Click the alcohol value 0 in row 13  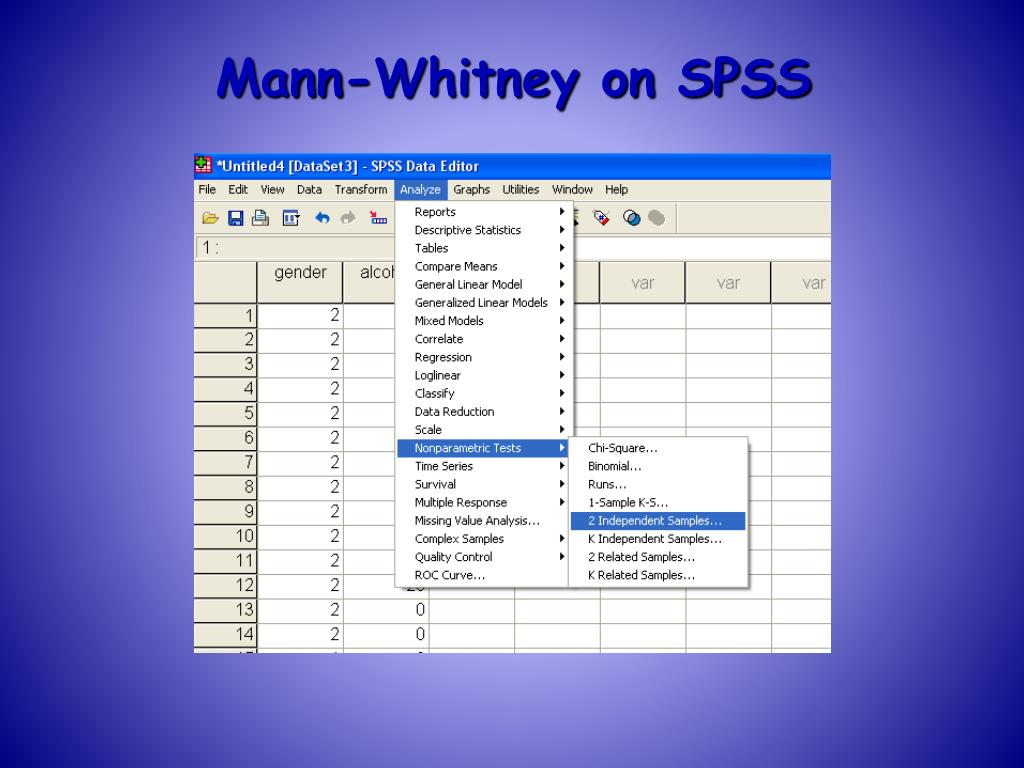(x=386, y=610)
